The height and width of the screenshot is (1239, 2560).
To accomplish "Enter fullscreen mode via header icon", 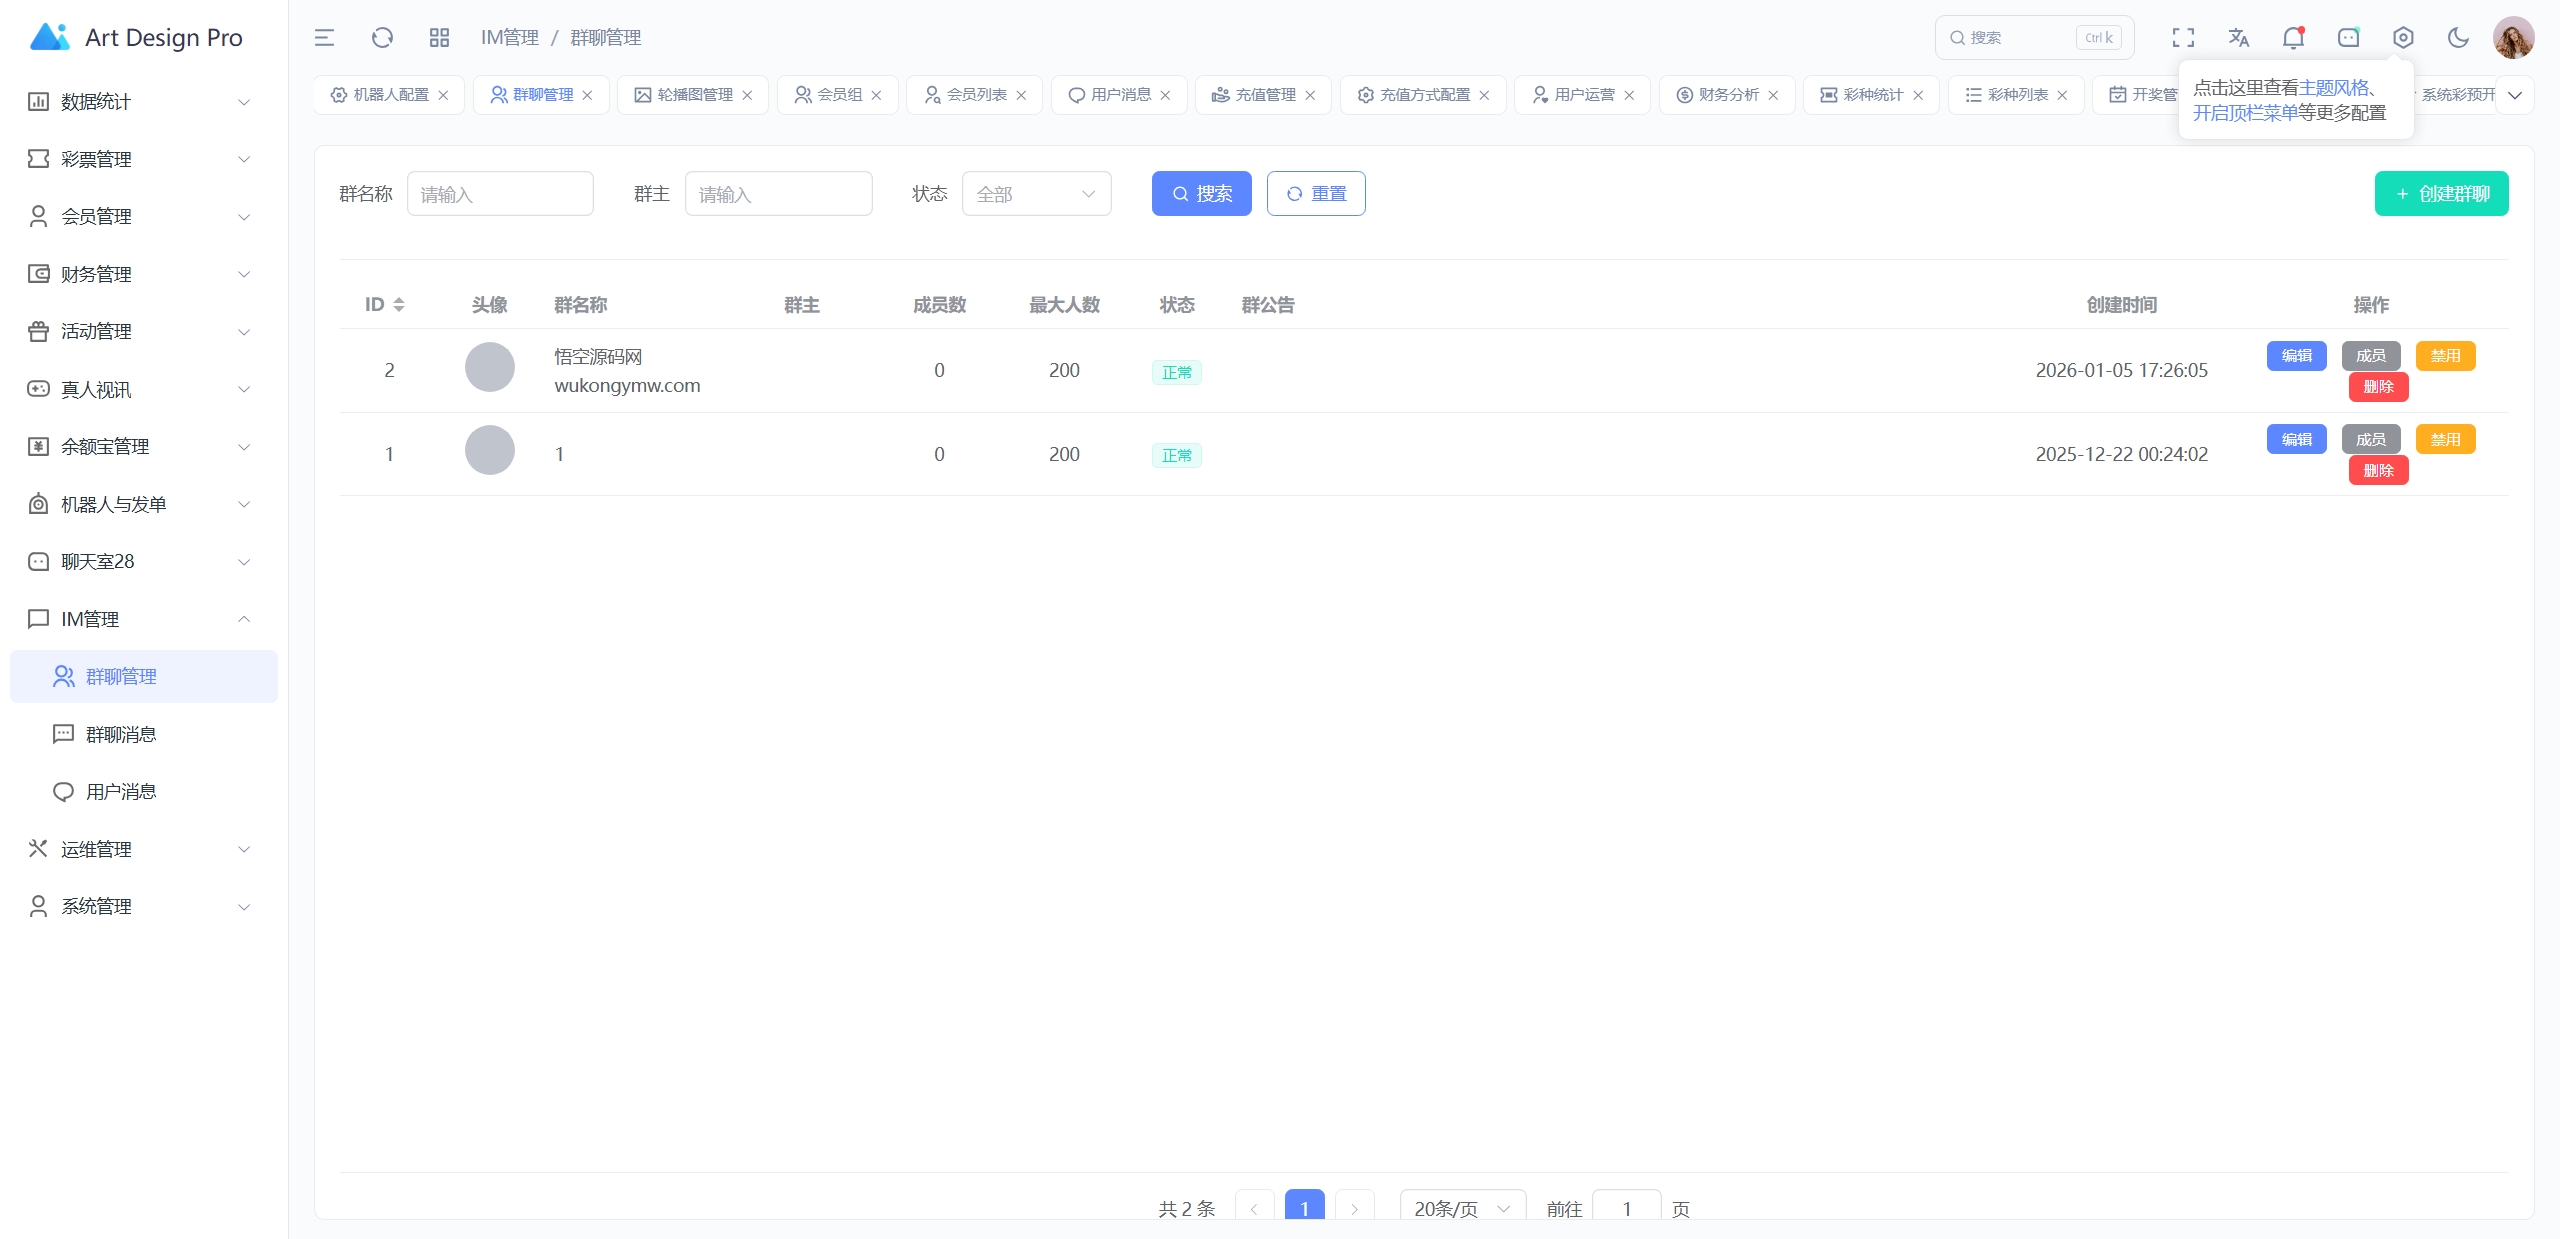I will (2183, 38).
